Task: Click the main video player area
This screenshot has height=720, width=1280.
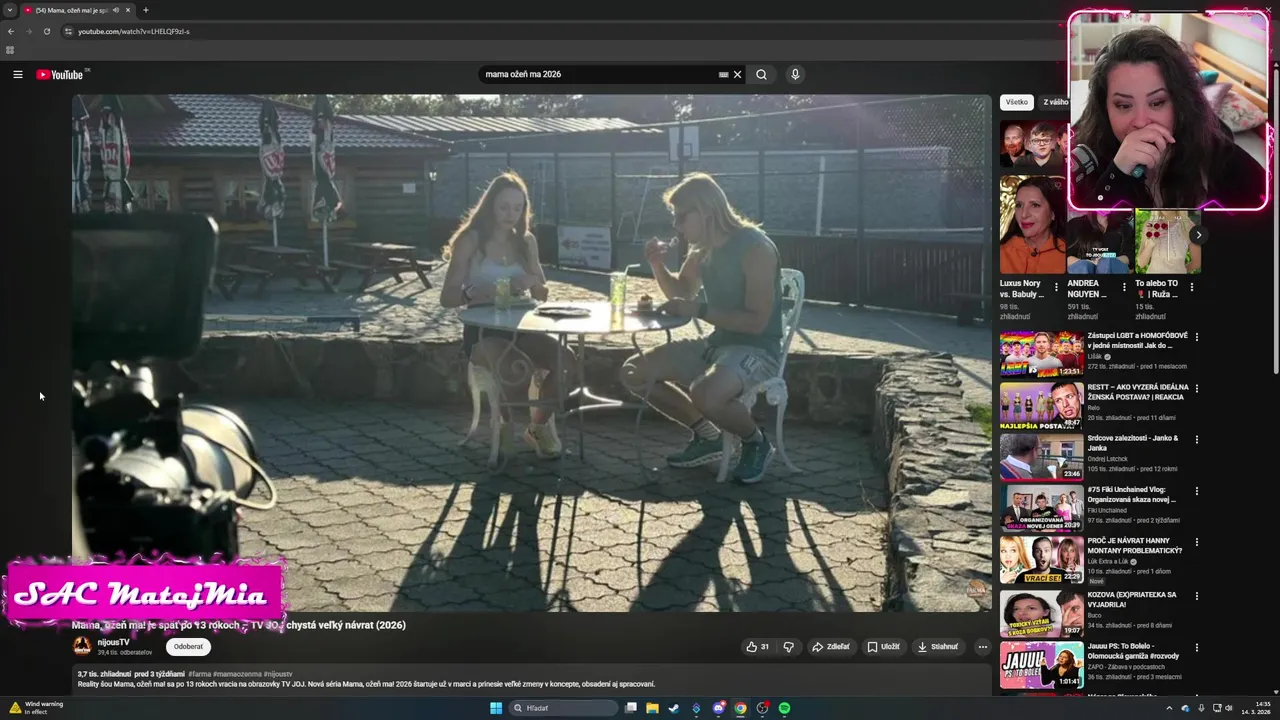Action: coord(531,352)
